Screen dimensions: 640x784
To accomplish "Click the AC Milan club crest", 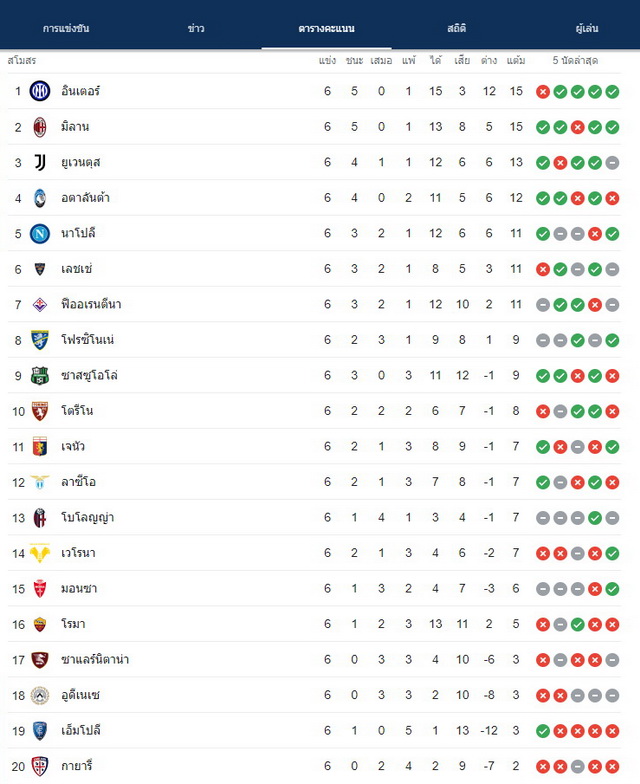I will [40, 127].
